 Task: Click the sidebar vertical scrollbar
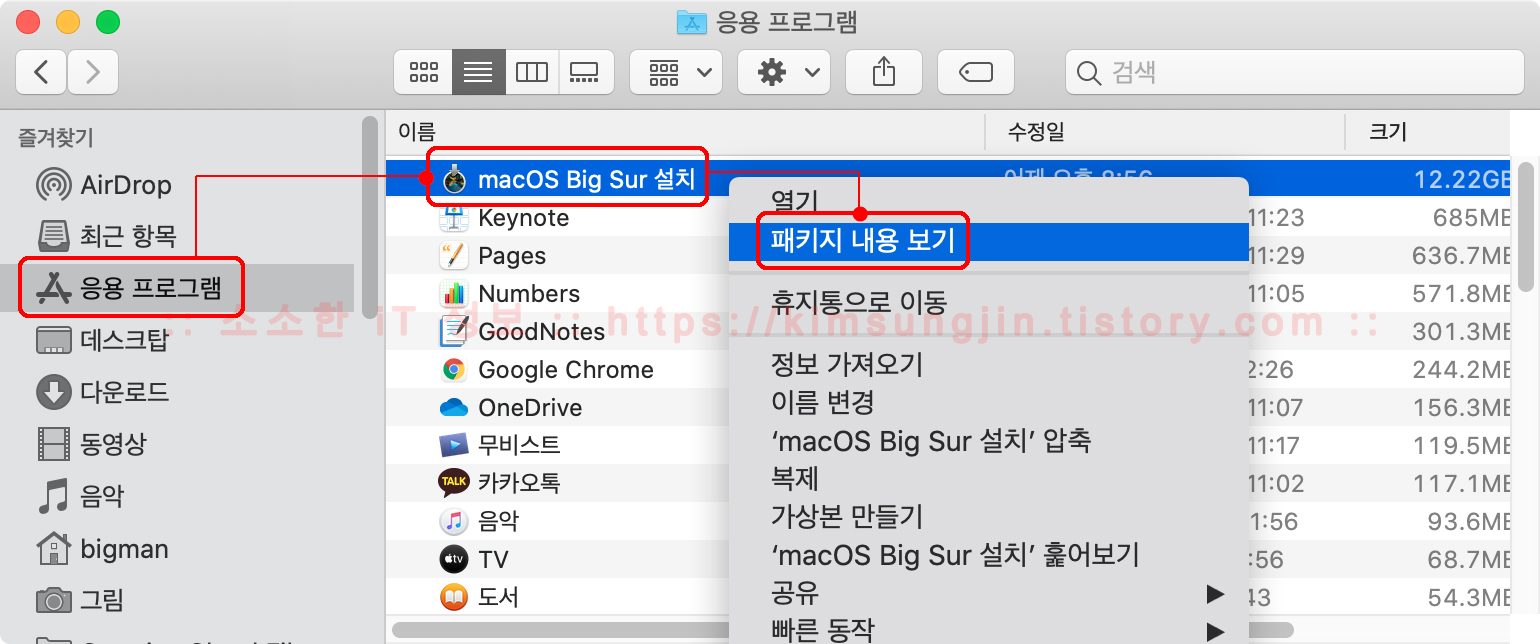pos(371,217)
